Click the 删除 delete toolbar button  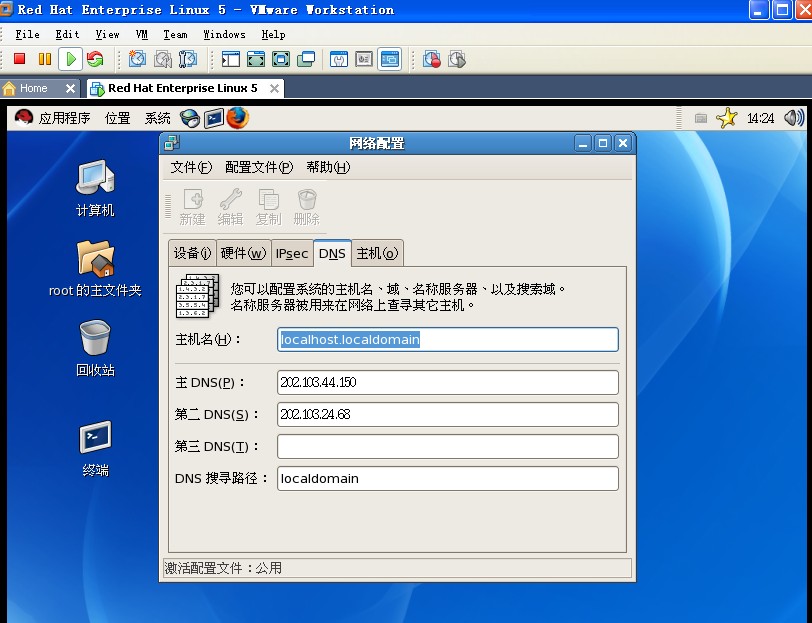[x=307, y=207]
